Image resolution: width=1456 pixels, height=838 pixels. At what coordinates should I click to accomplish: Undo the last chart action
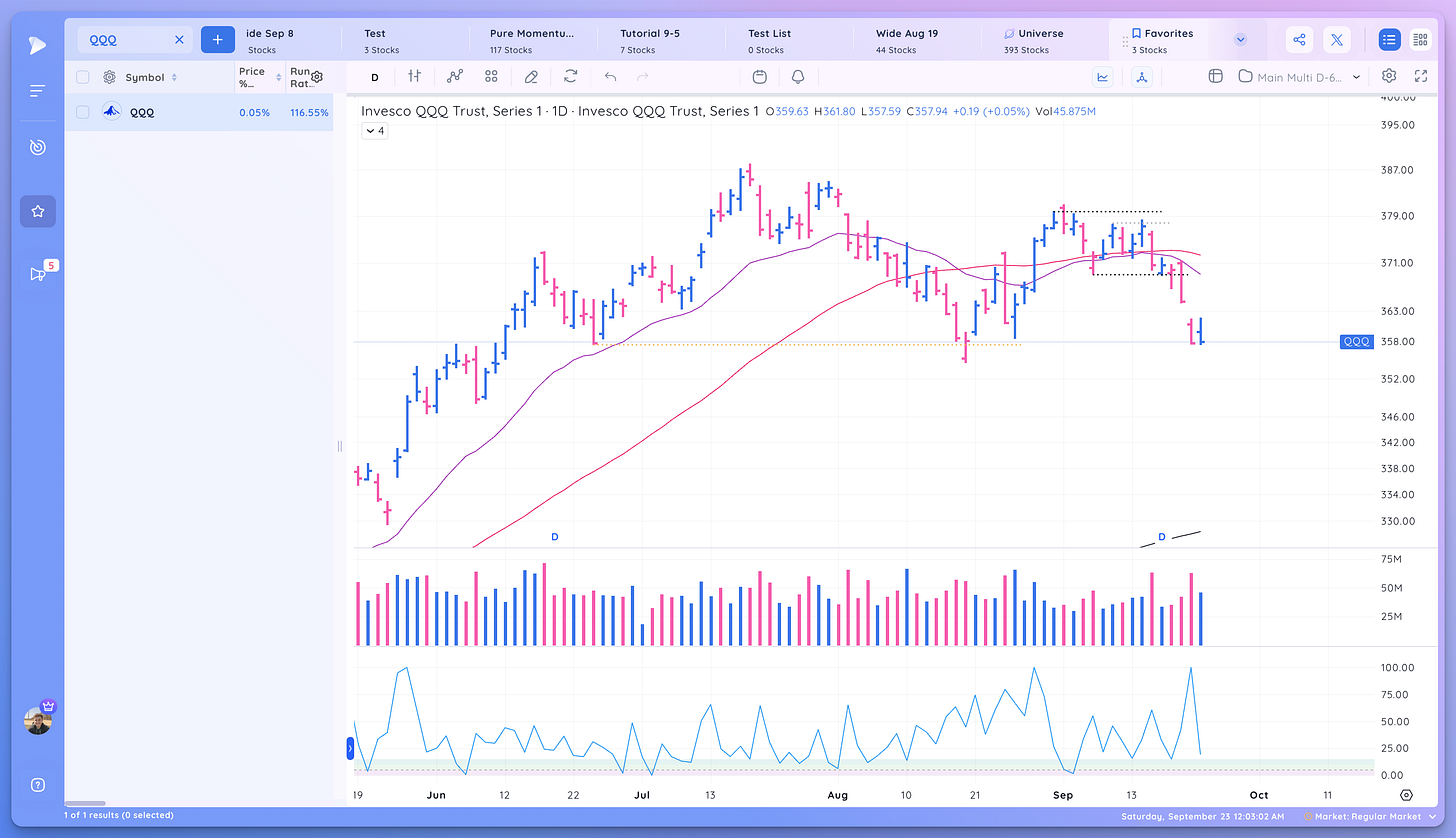pyautogui.click(x=610, y=76)
